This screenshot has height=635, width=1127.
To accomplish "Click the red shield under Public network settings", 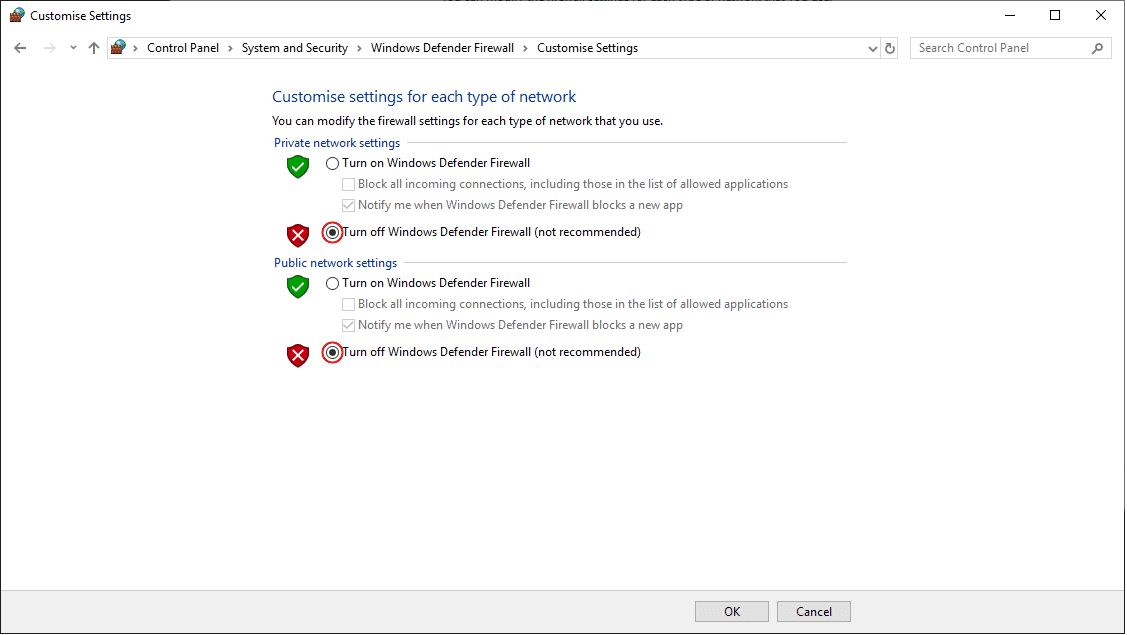I will click(x=298, y=355).
